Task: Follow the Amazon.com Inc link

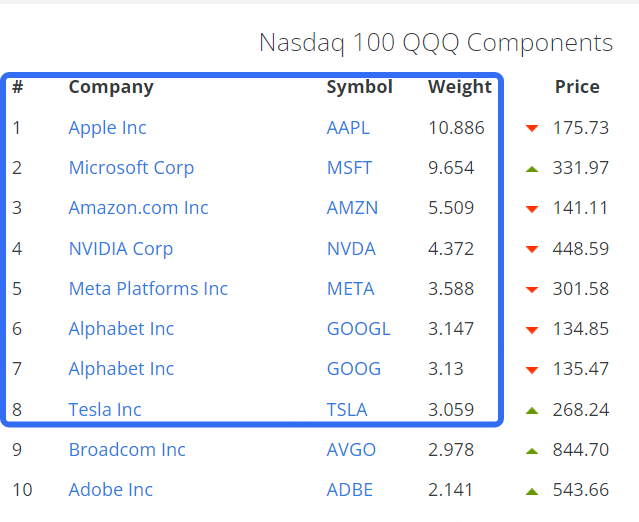Action: [138, 208]
